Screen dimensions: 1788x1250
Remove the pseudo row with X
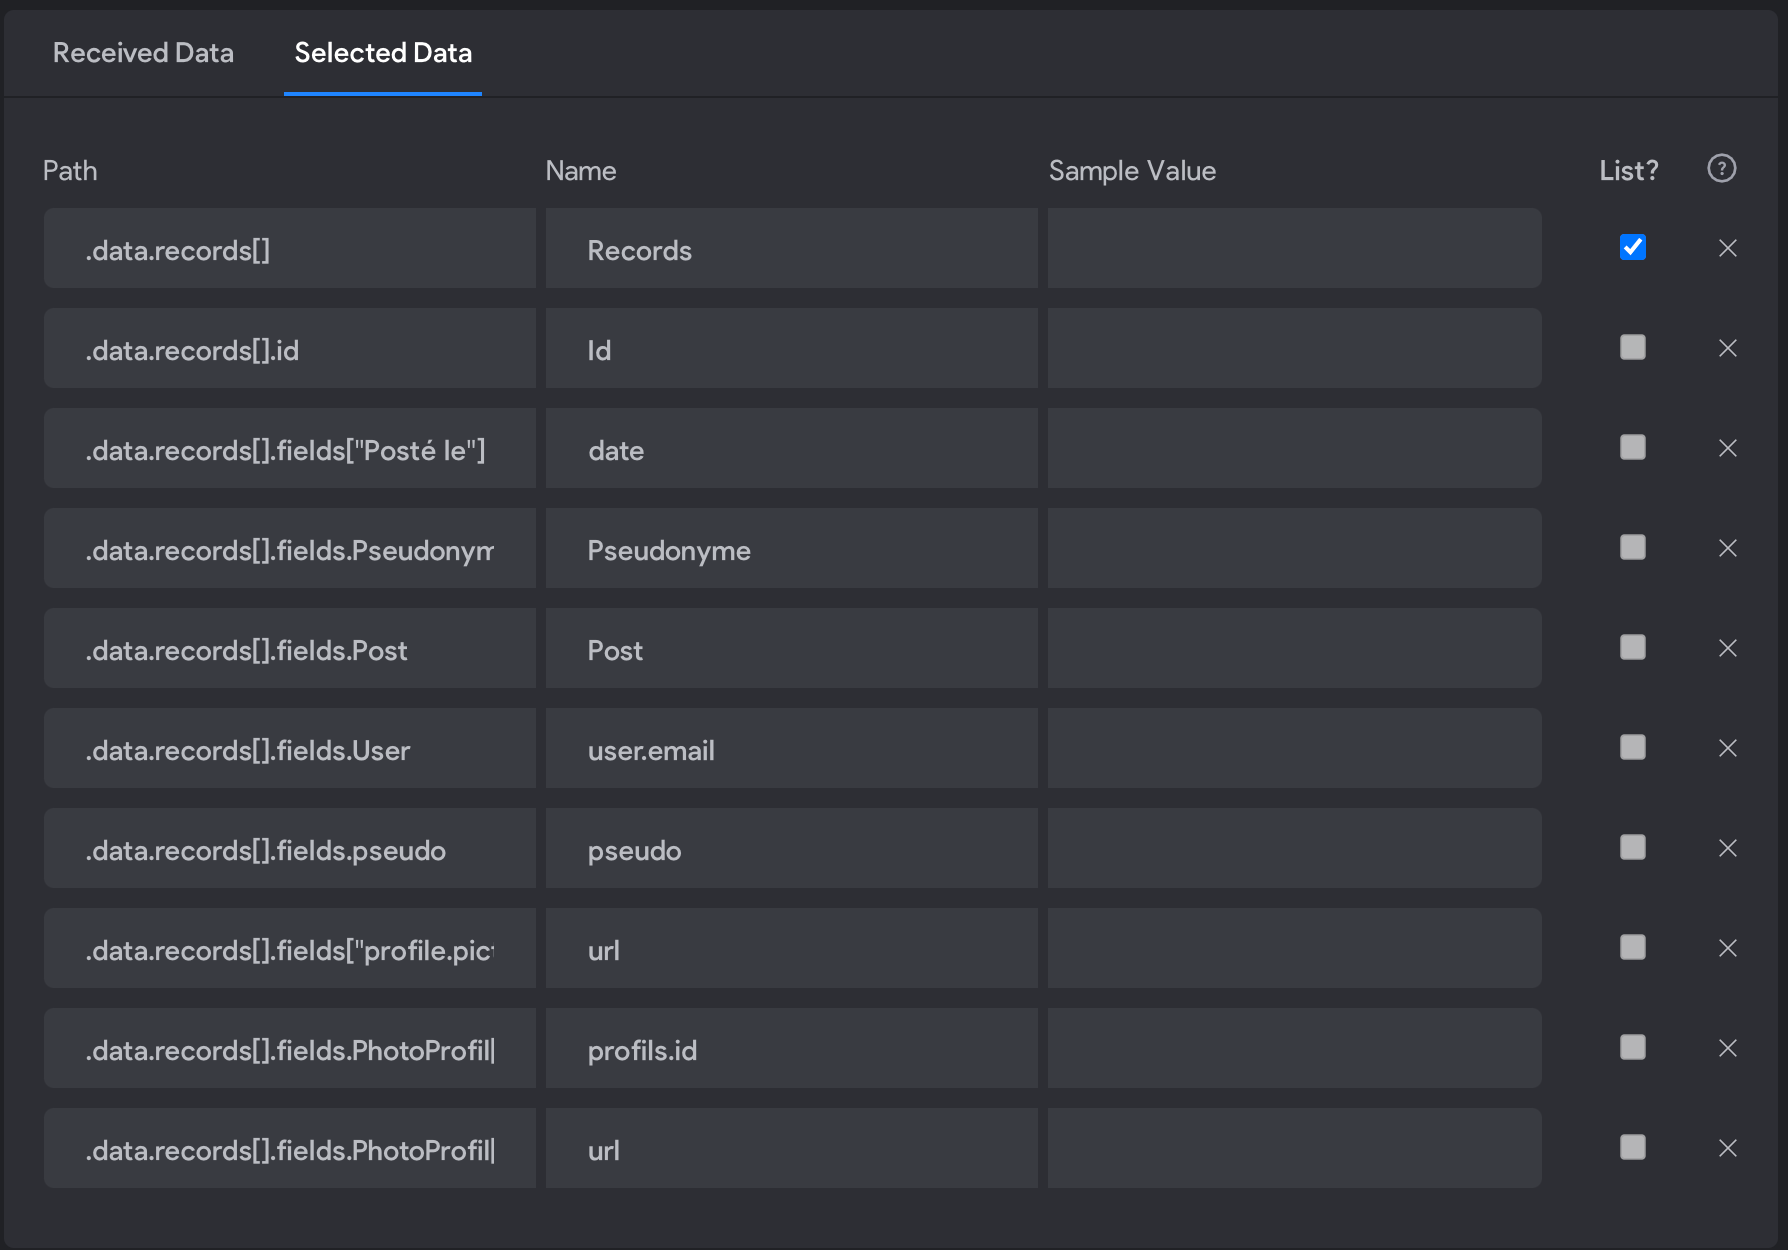(1727, 848)
